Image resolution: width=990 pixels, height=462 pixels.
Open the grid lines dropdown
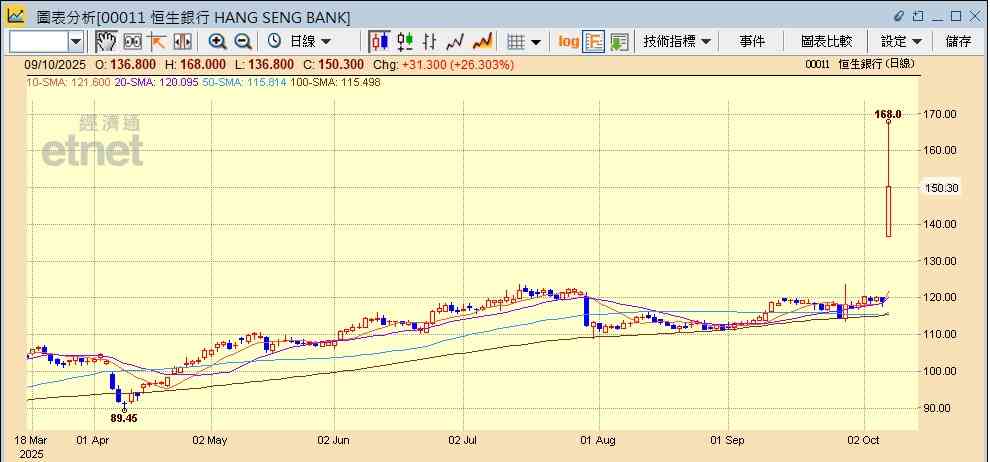[x=523, y=41]
